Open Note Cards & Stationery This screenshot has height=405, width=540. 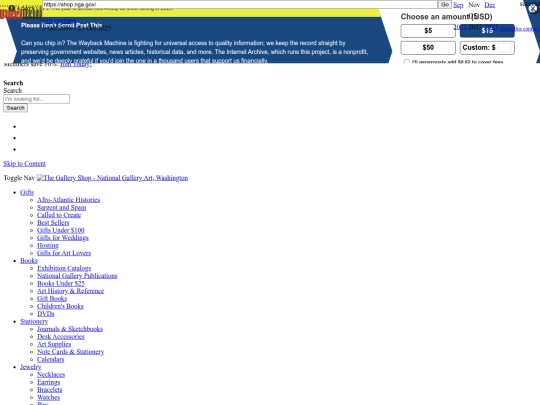[x=71, y=351]
